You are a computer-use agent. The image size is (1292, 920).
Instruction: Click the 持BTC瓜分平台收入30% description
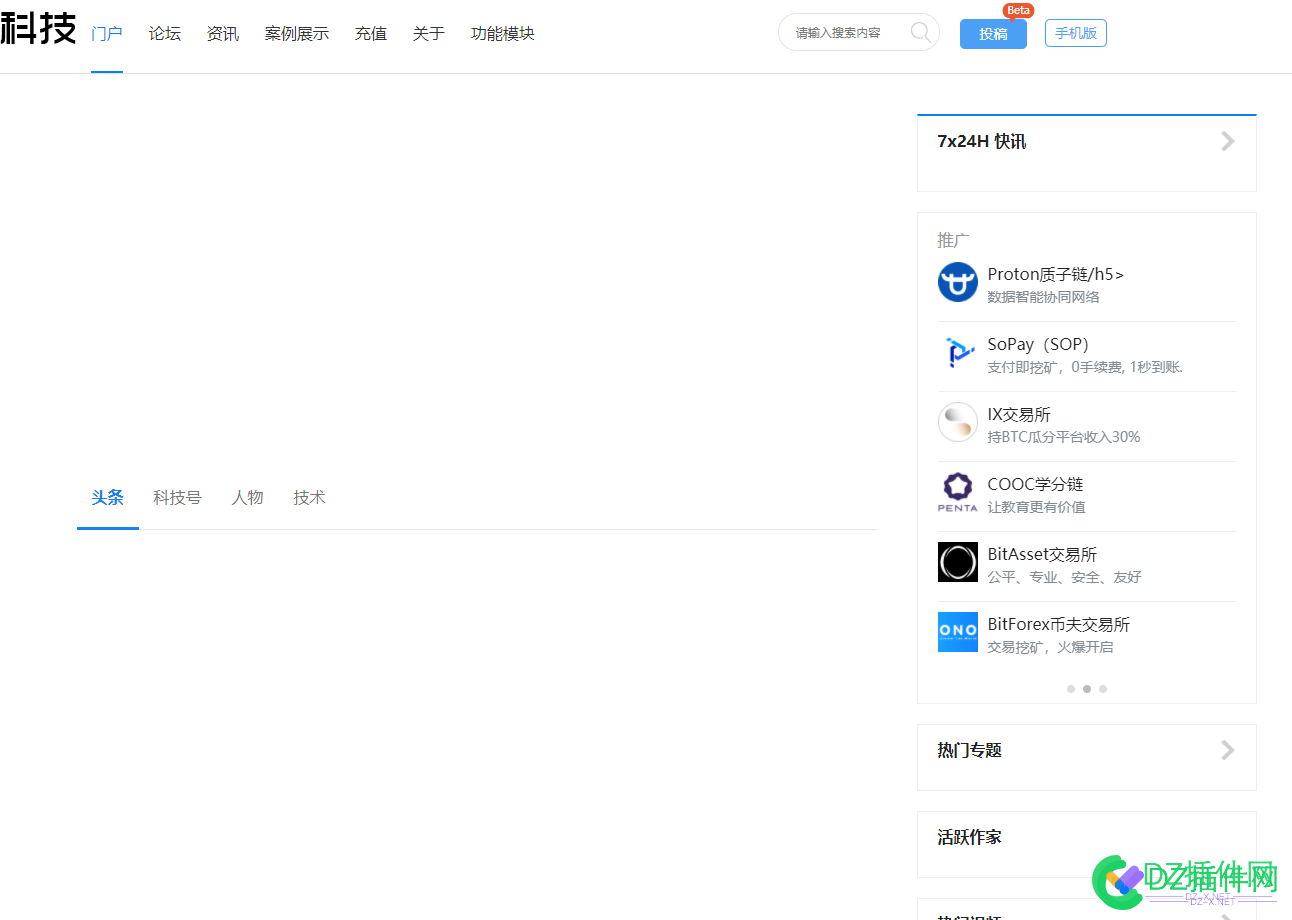click(x=1064, y=437)
